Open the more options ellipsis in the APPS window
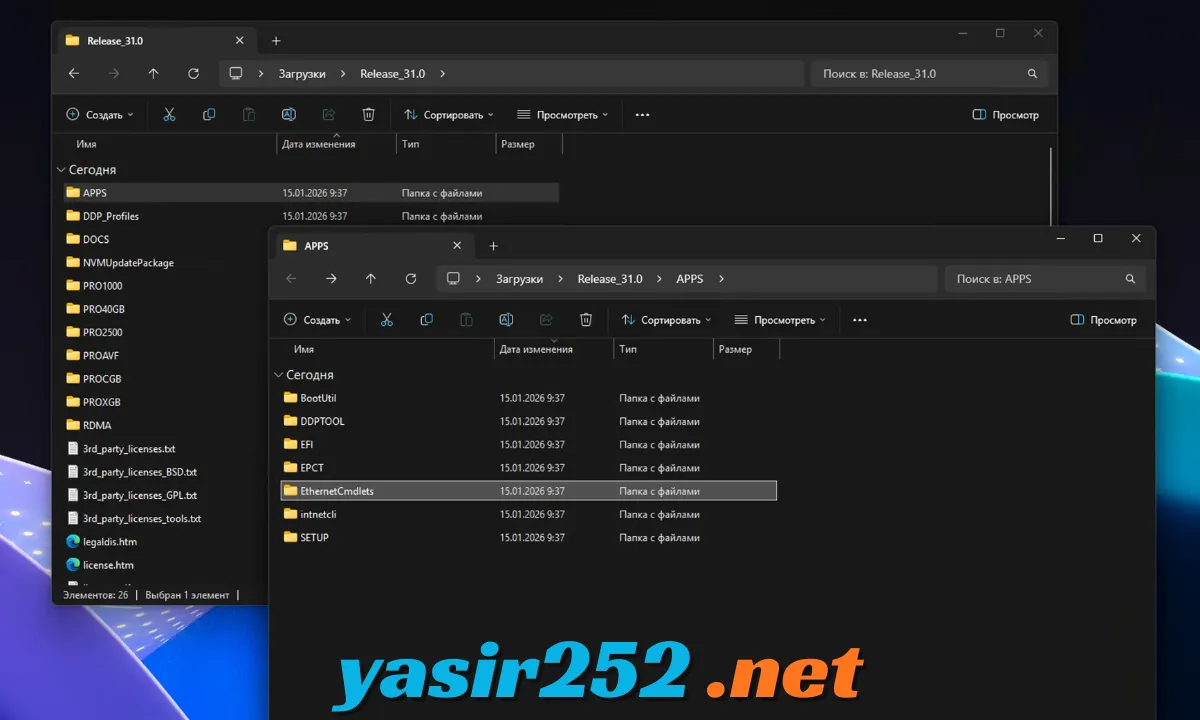This screenshot has width=1200, height=720. pos(860,320)
